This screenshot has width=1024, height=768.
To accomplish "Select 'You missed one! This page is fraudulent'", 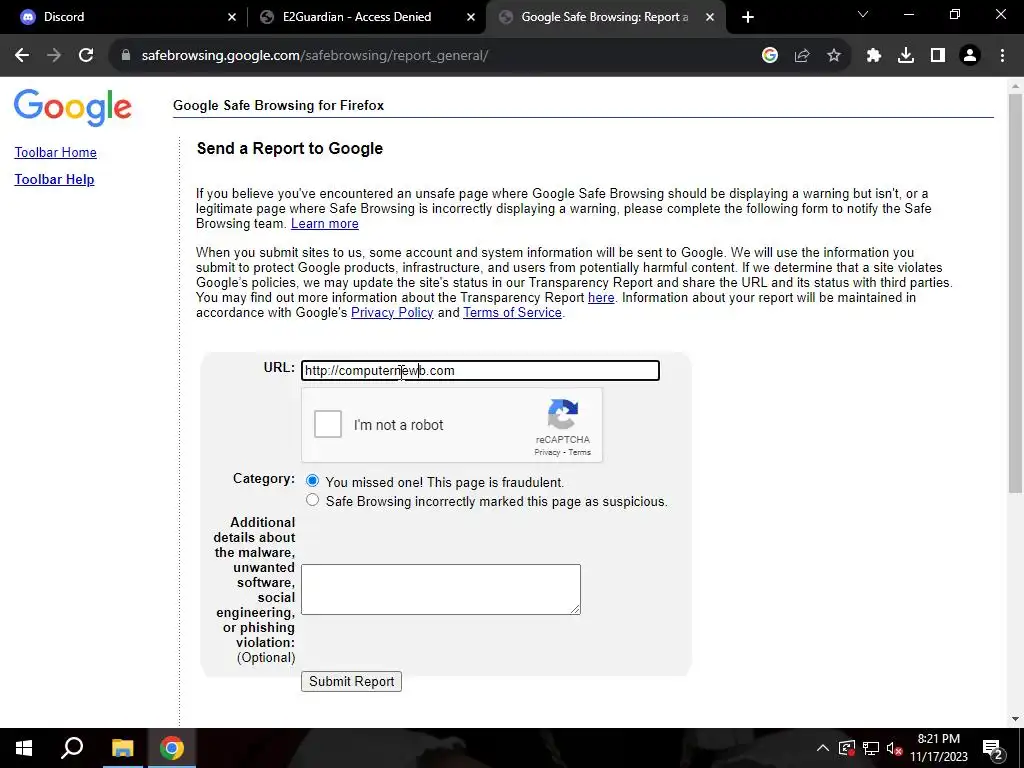I will (x=312, y=481).
